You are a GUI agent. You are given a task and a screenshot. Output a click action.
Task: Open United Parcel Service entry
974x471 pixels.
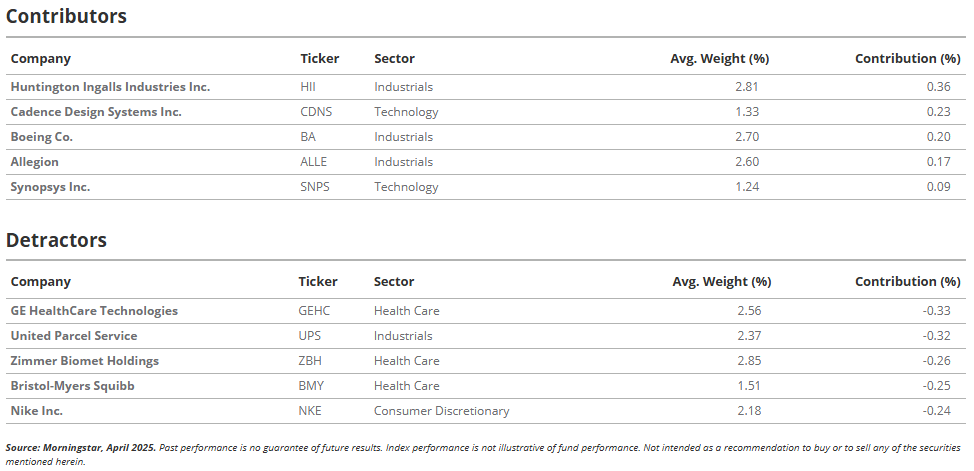click(74, 336)
